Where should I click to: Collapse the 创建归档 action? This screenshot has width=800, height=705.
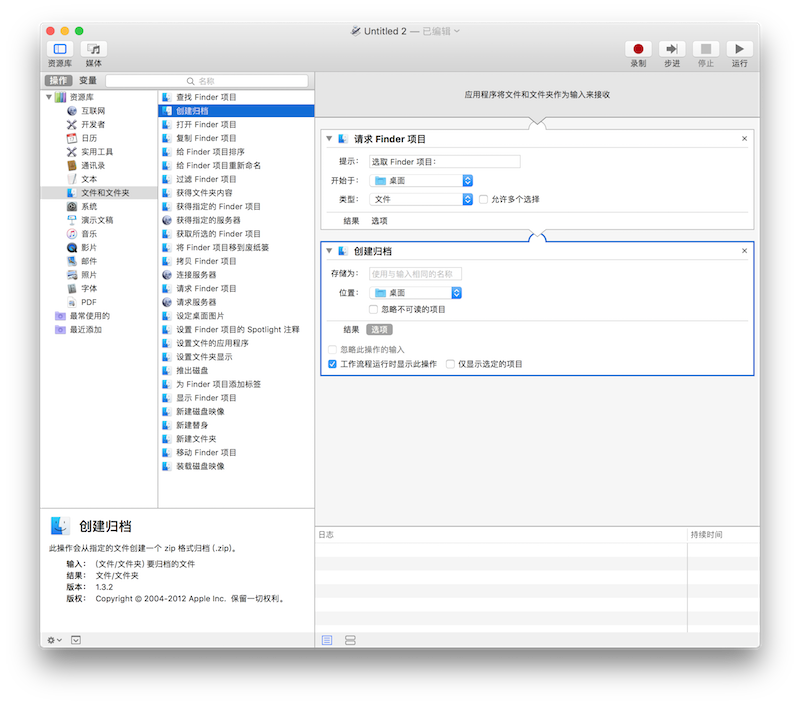tap(330, 251)
